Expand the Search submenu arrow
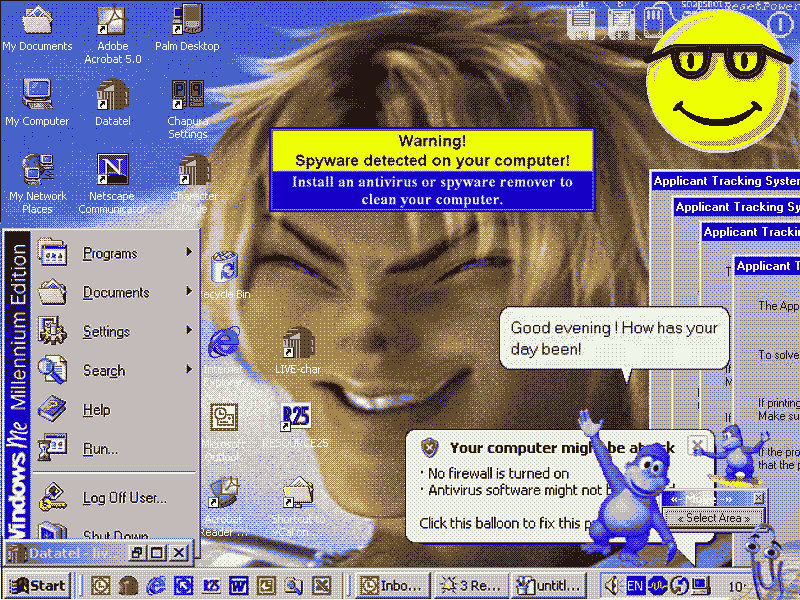 (189, 369)
